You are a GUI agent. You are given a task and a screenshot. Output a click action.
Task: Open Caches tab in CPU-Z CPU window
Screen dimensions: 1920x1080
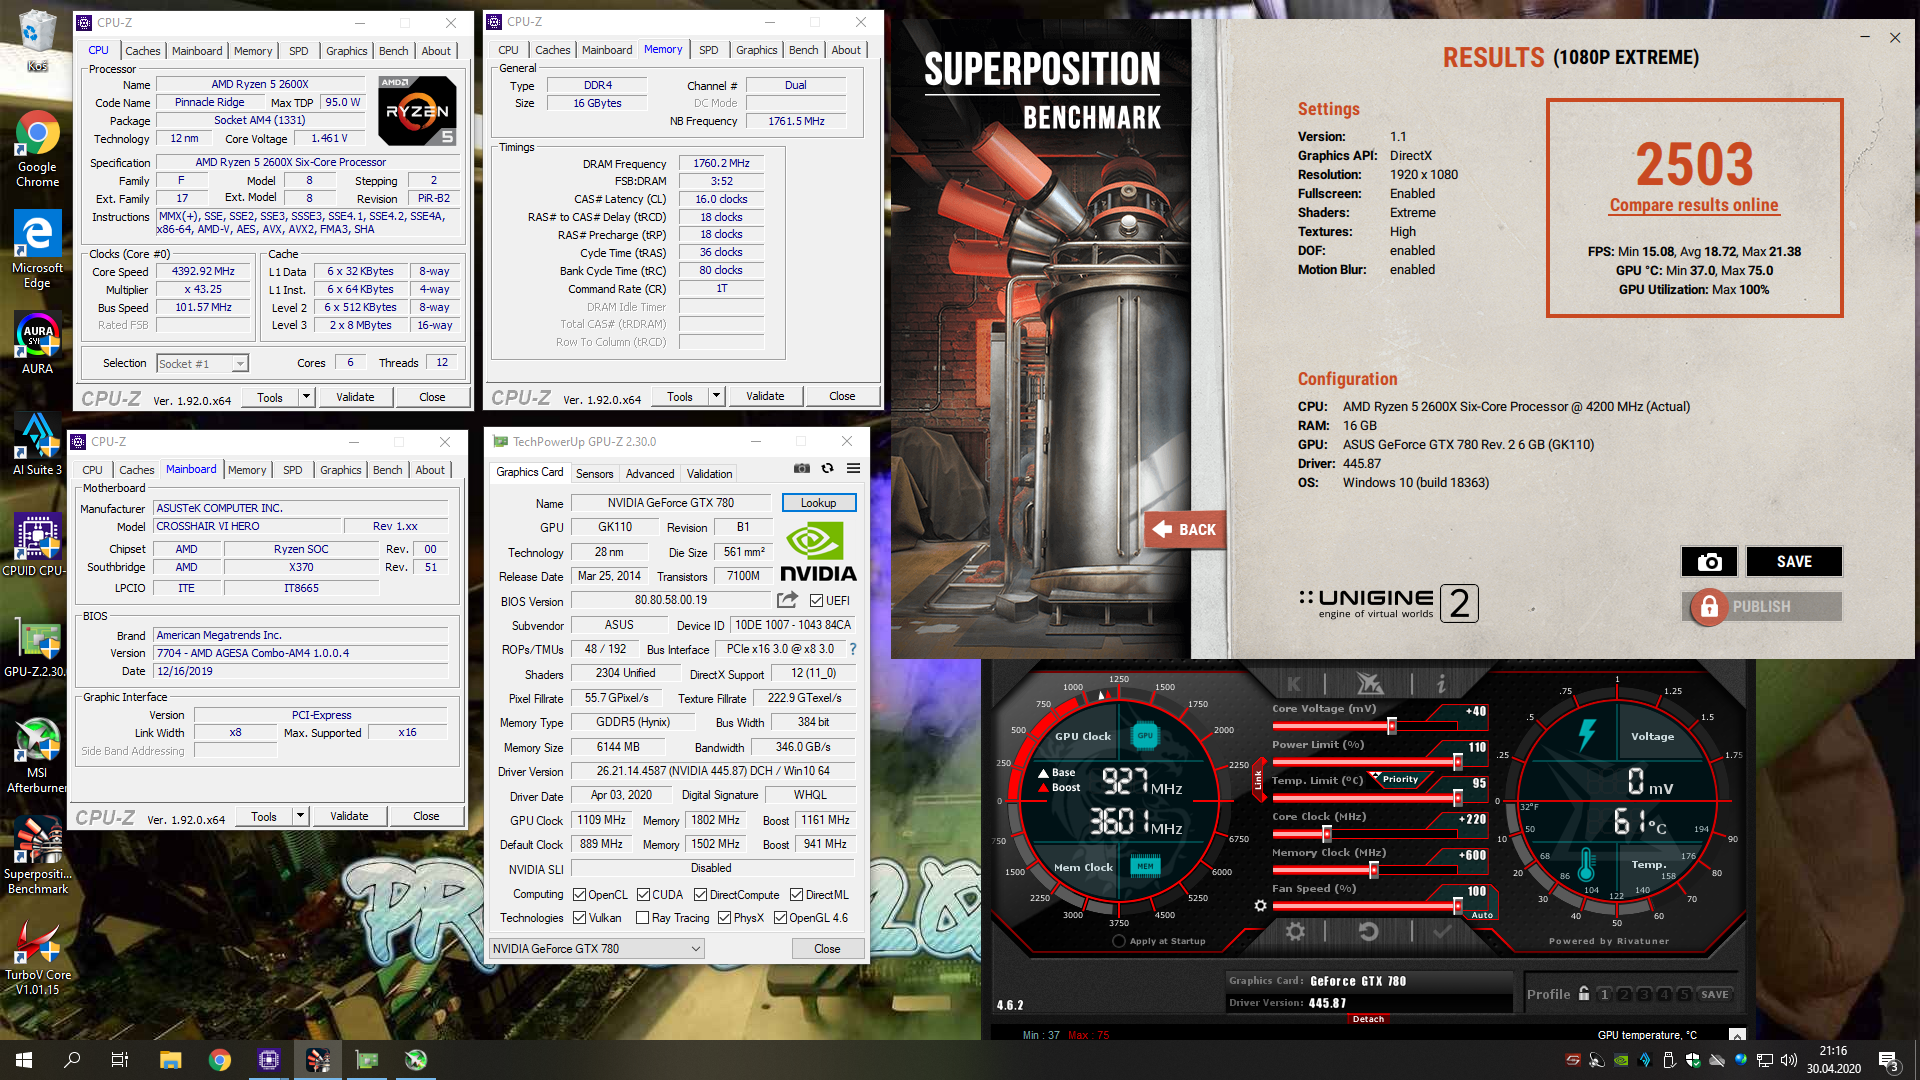tap(142, 51)
